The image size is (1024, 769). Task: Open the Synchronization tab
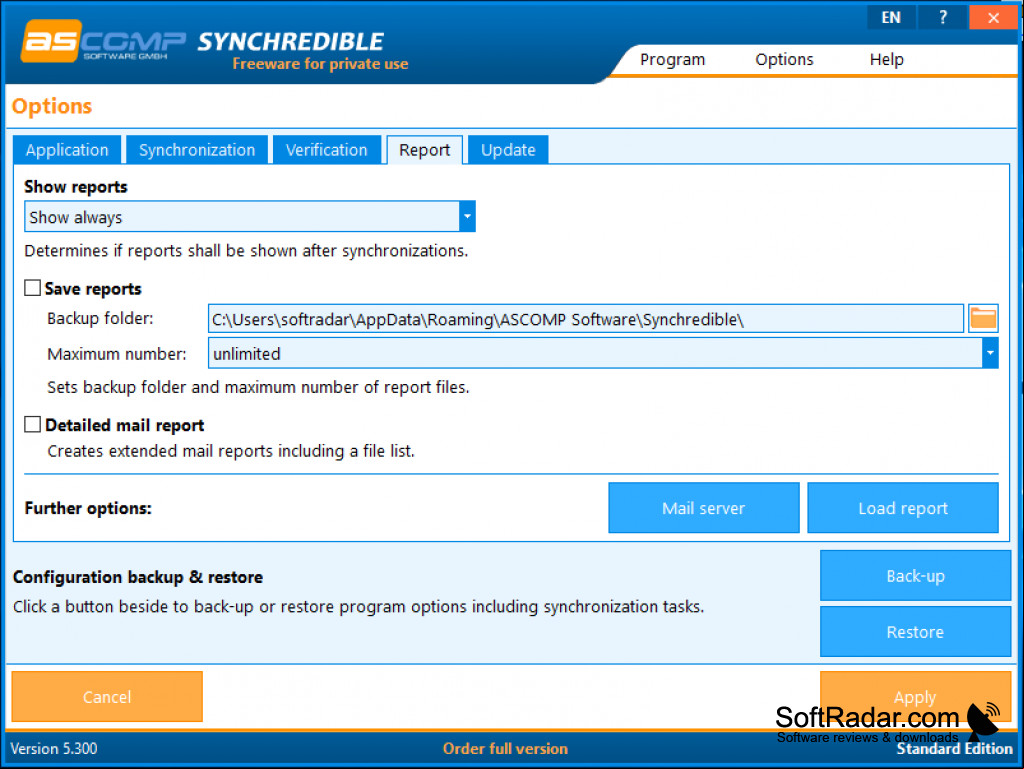(x=197, y=150)
